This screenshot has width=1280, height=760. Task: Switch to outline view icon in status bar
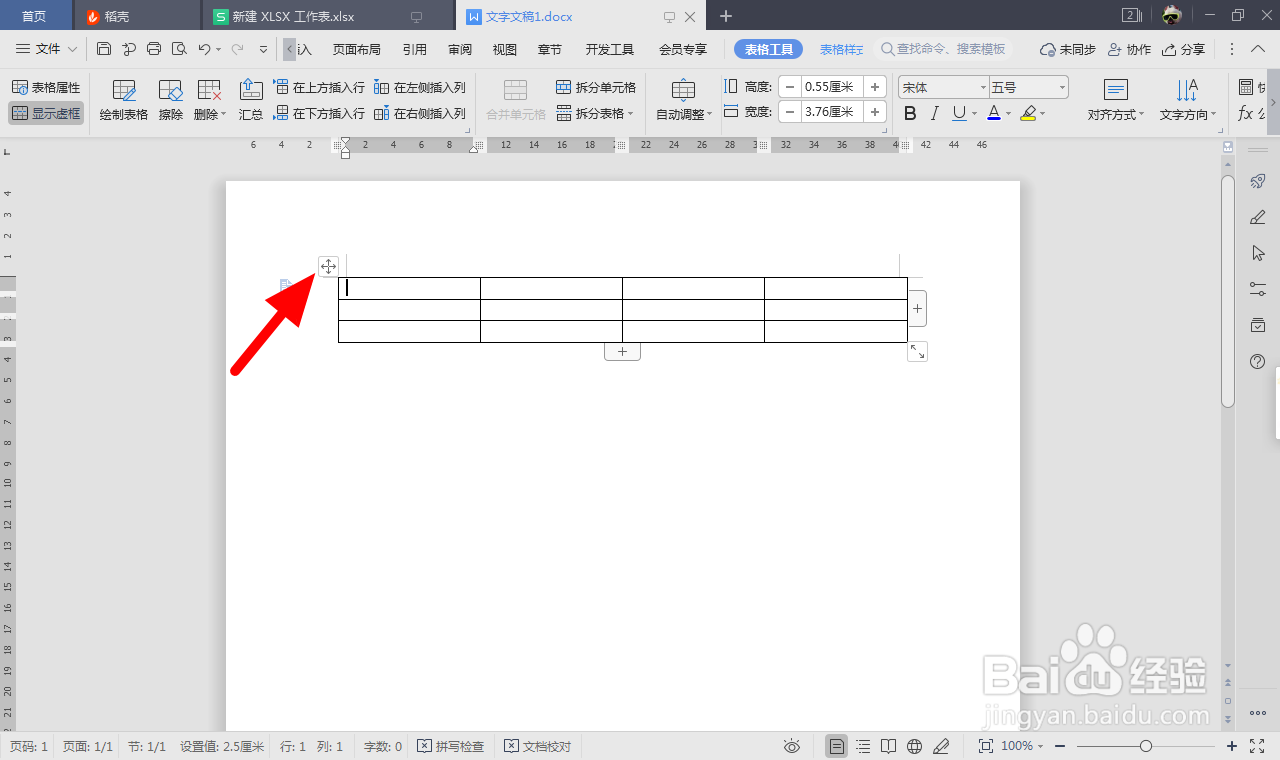click(x=863, y=746)
